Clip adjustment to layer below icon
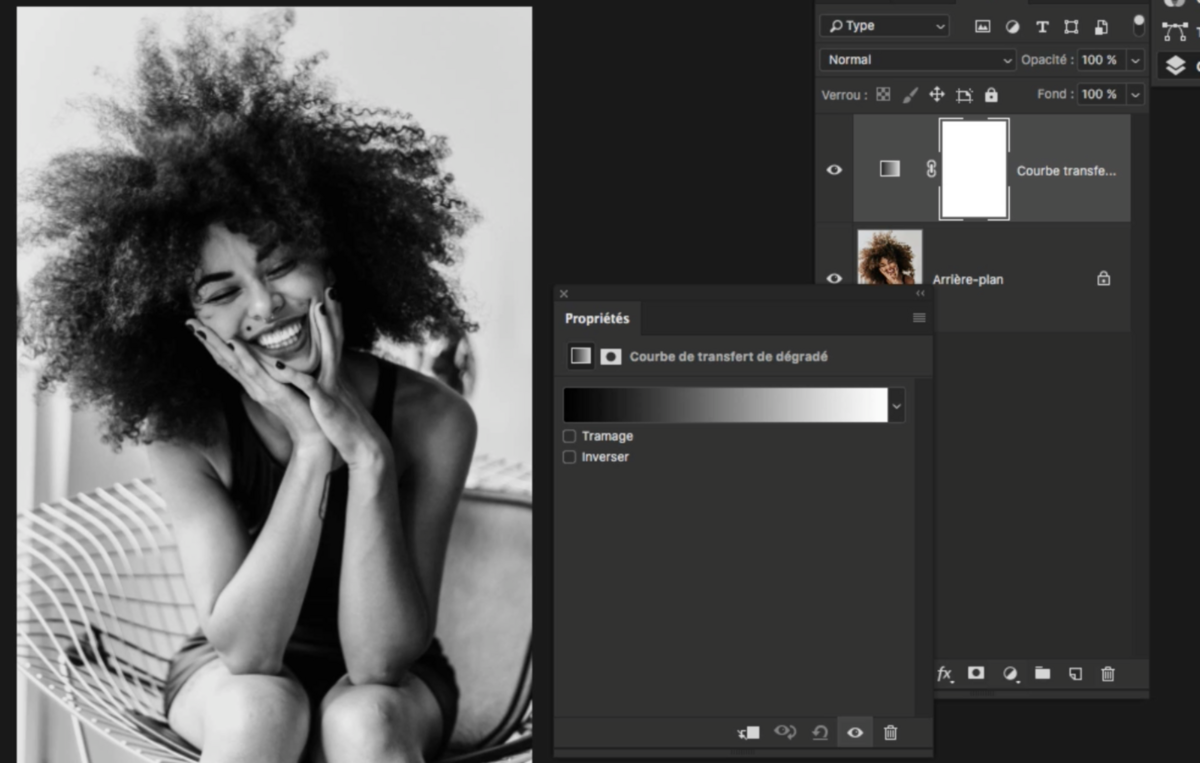The image size is (1200, 763). point(748,733)
